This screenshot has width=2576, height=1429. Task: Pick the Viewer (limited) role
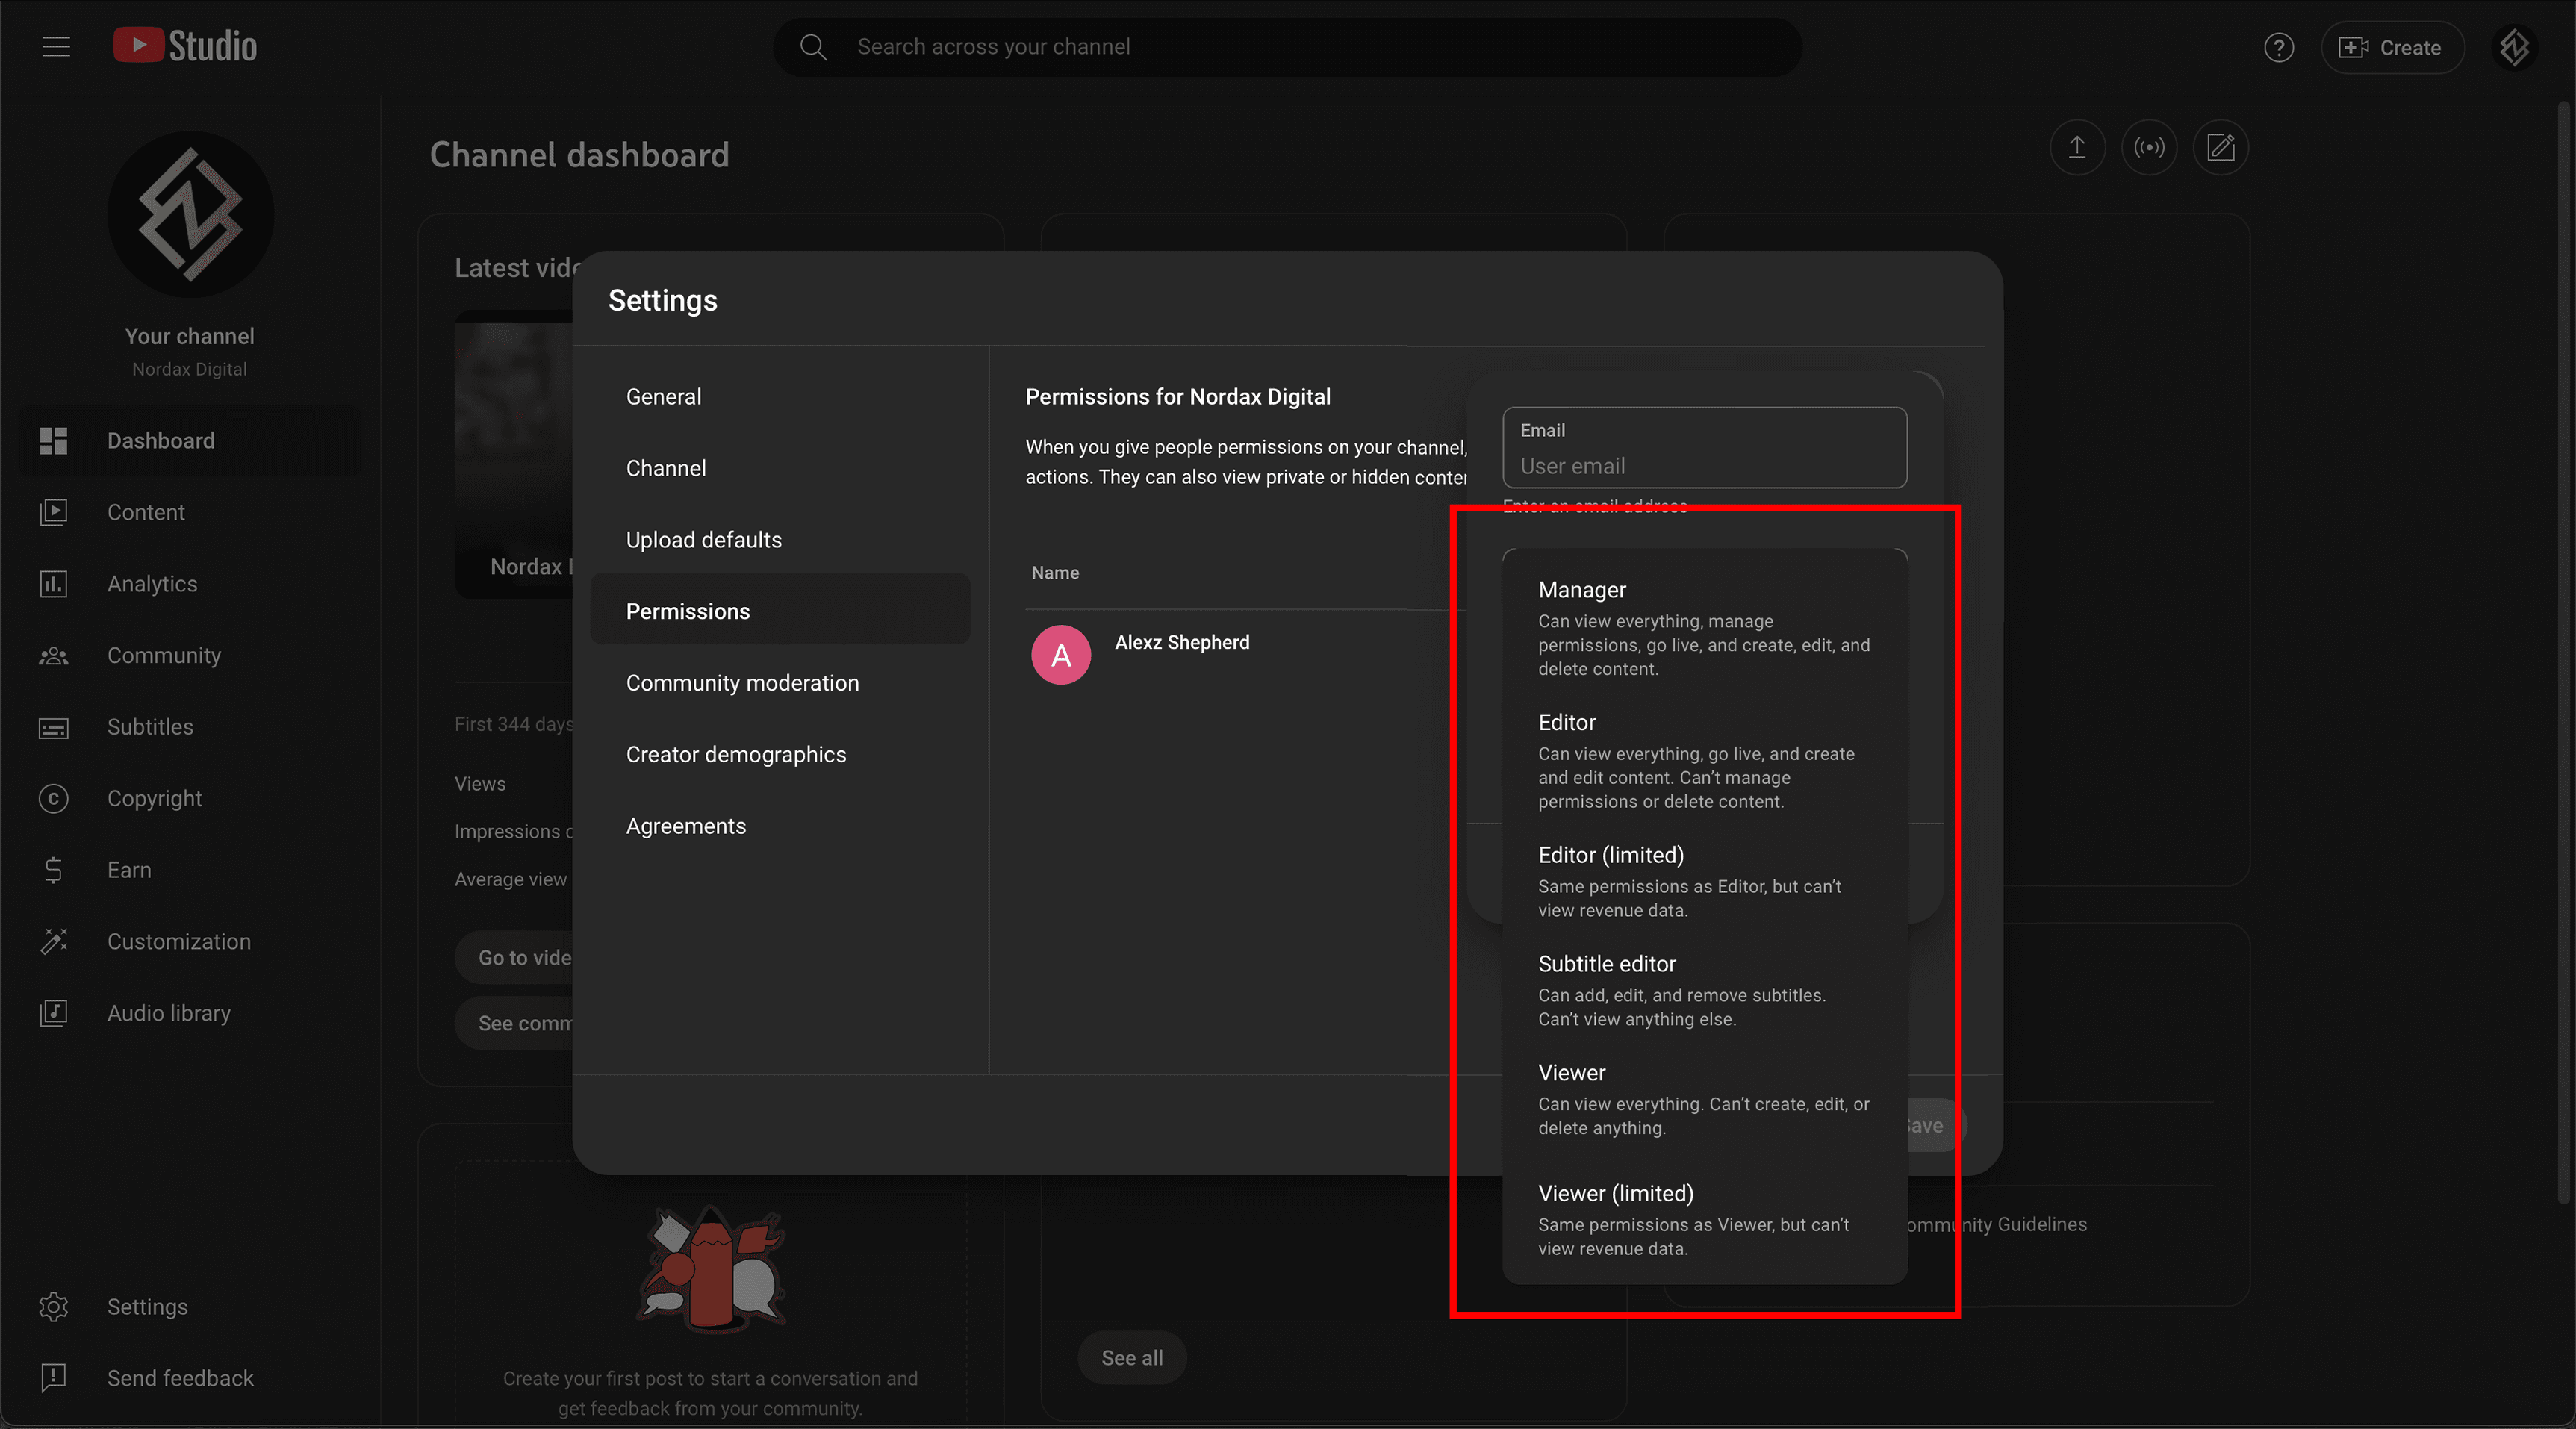click(1614, 1193)
